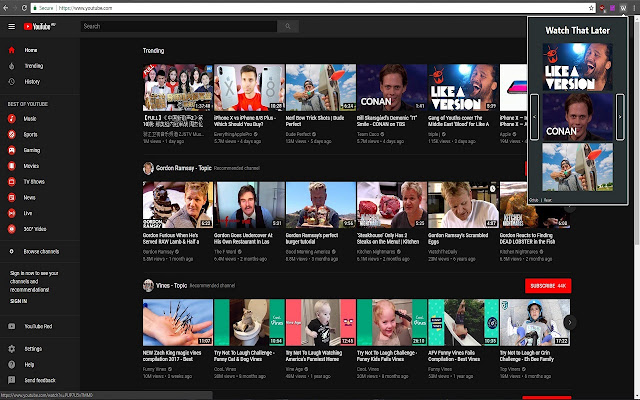This screenshot has width=640, height=400.
Task: Open 'NEW Zach King magic vines' video title
Action: tap(172, 356)
